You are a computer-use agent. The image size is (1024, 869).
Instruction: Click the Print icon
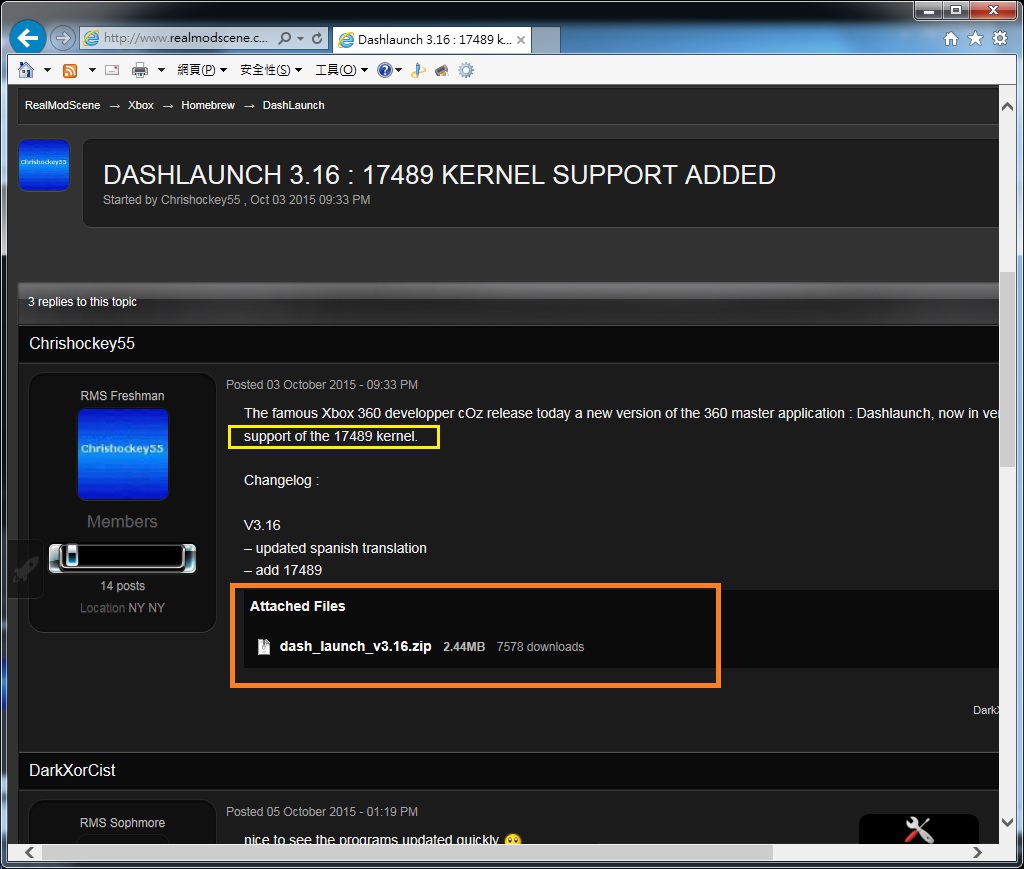(140, 70)
